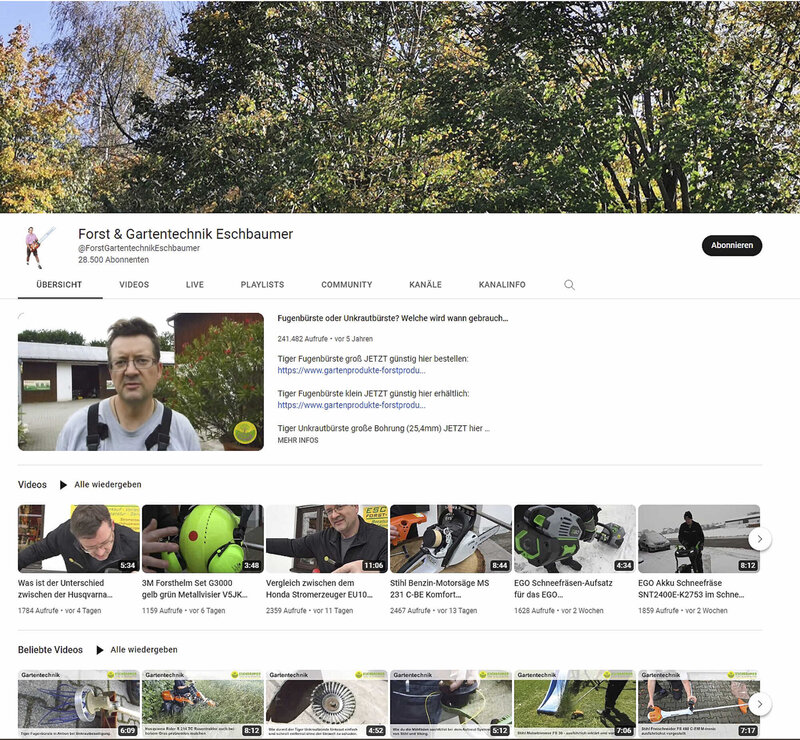Click 'Alle wiedergeben' next to Beliebte Videos
Viewport: 800px width, 740px height.
click(144, 650)
